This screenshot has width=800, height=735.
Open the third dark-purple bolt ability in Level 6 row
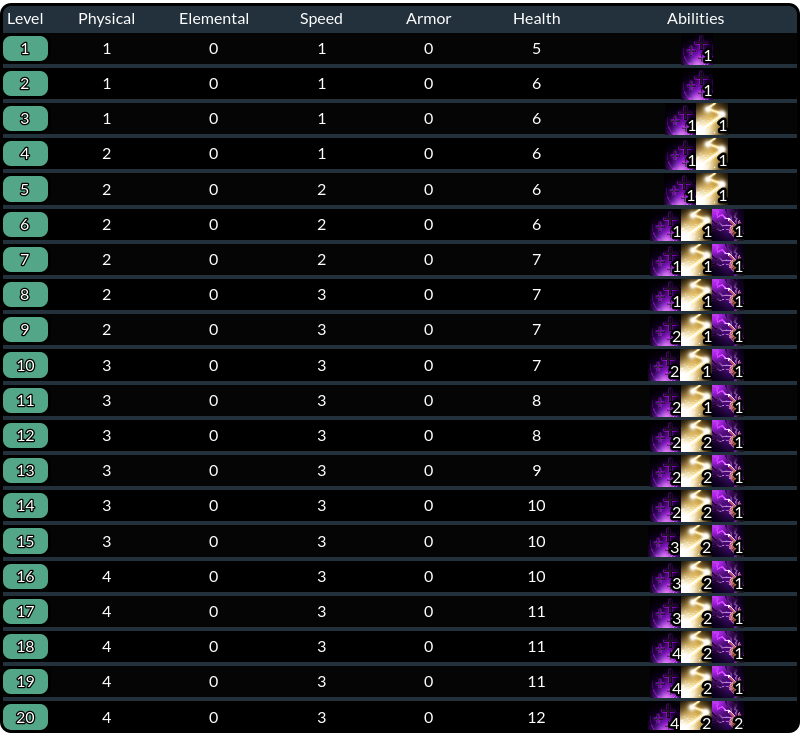(x=728, y=225)
